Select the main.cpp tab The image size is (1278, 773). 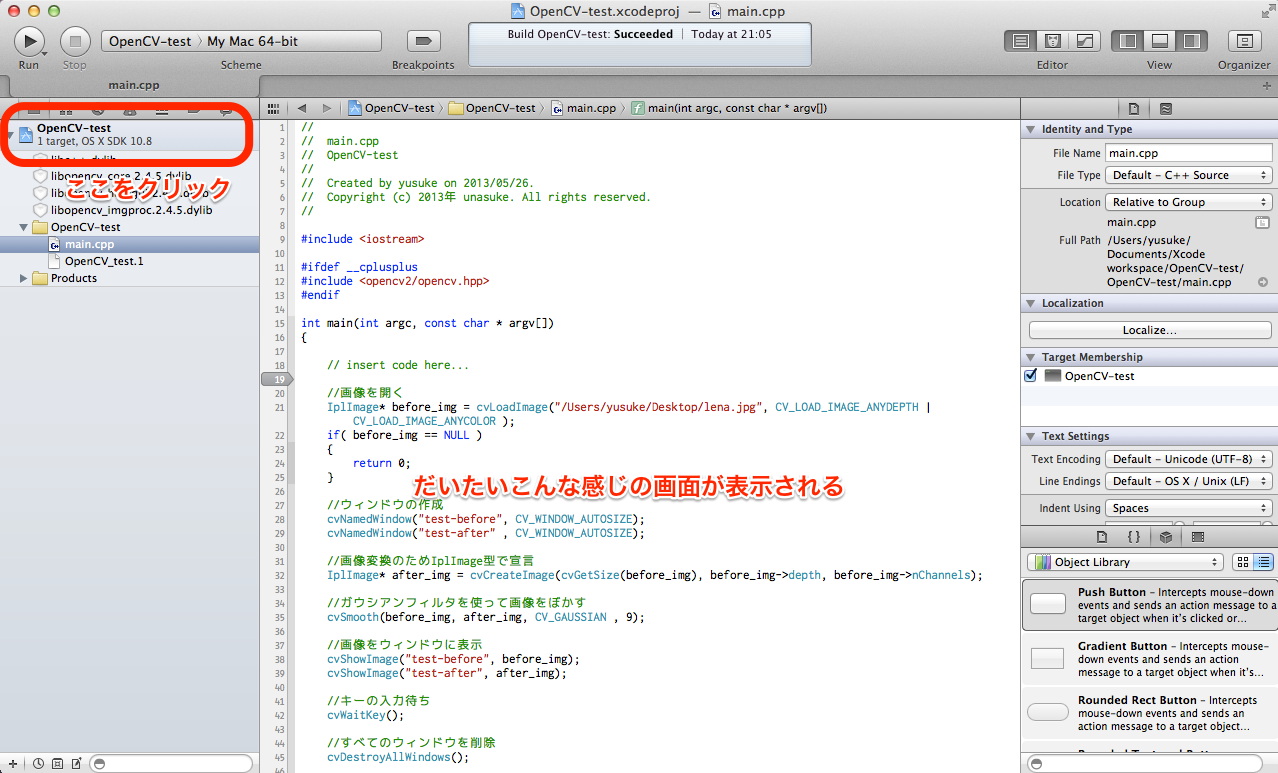point(134,85)
